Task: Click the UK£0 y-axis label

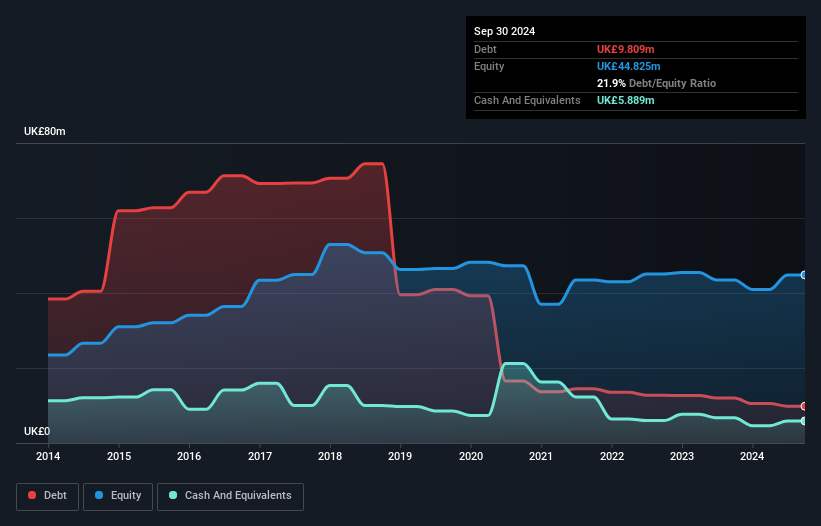Action: click(x=37, y=431)
